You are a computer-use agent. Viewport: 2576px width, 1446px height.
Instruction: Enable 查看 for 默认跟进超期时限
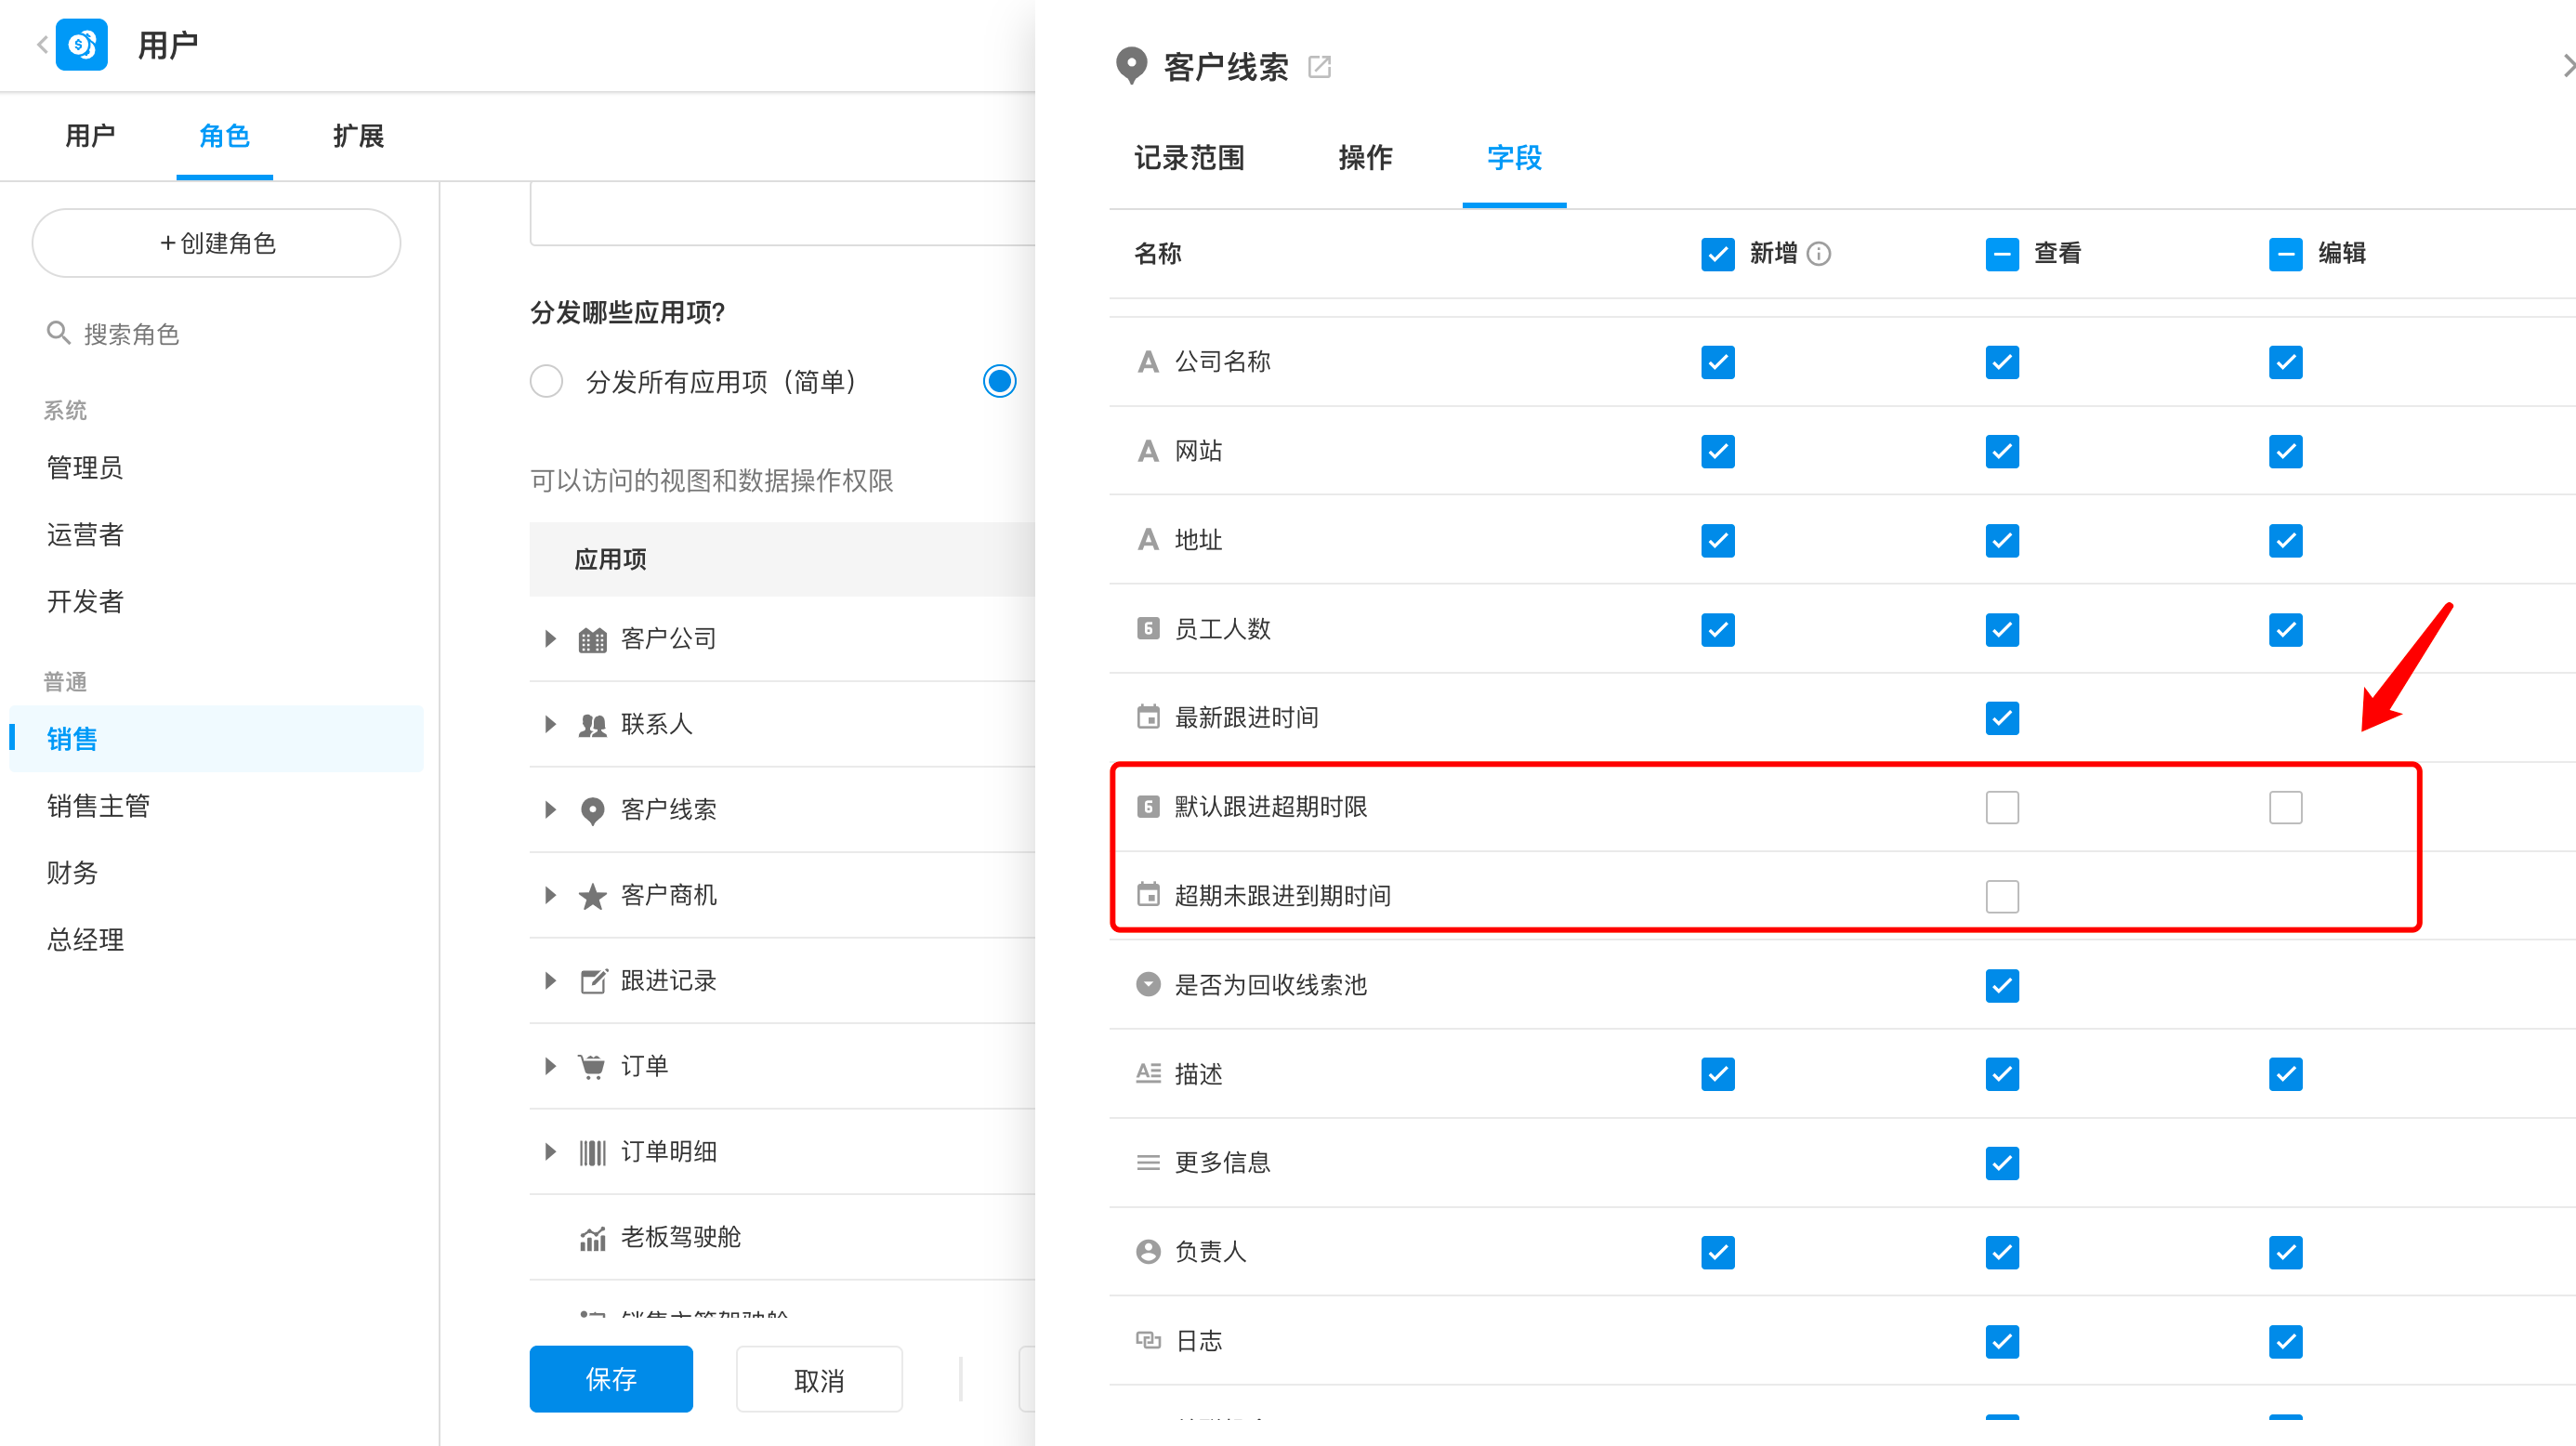(2001, 807)
